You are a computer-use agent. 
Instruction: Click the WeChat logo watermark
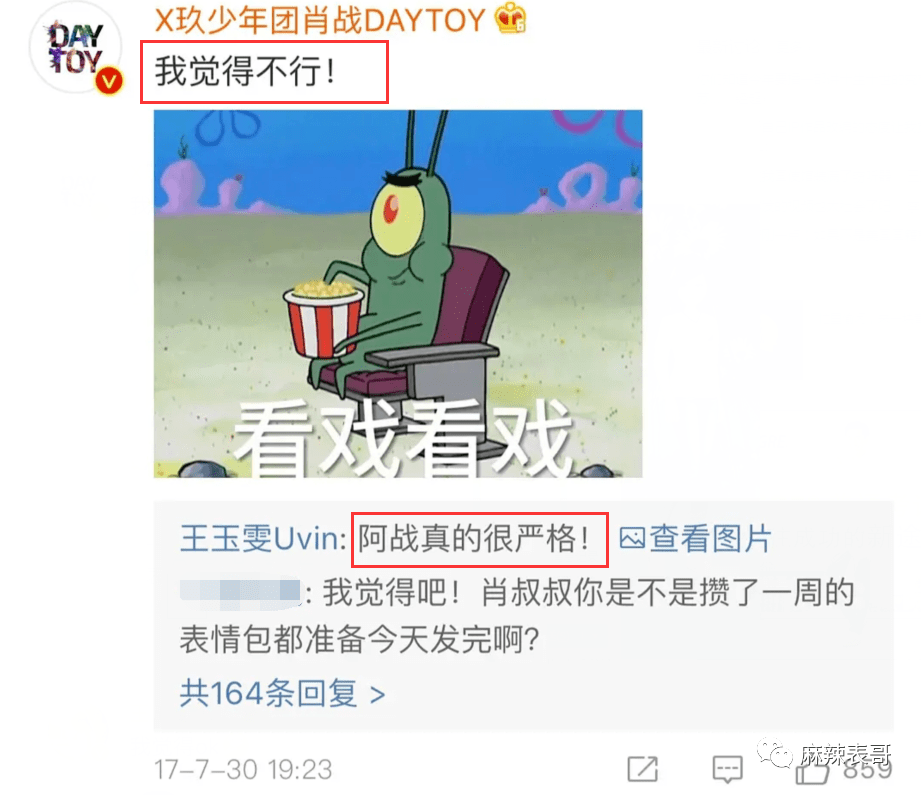click(x=775, y=753)
